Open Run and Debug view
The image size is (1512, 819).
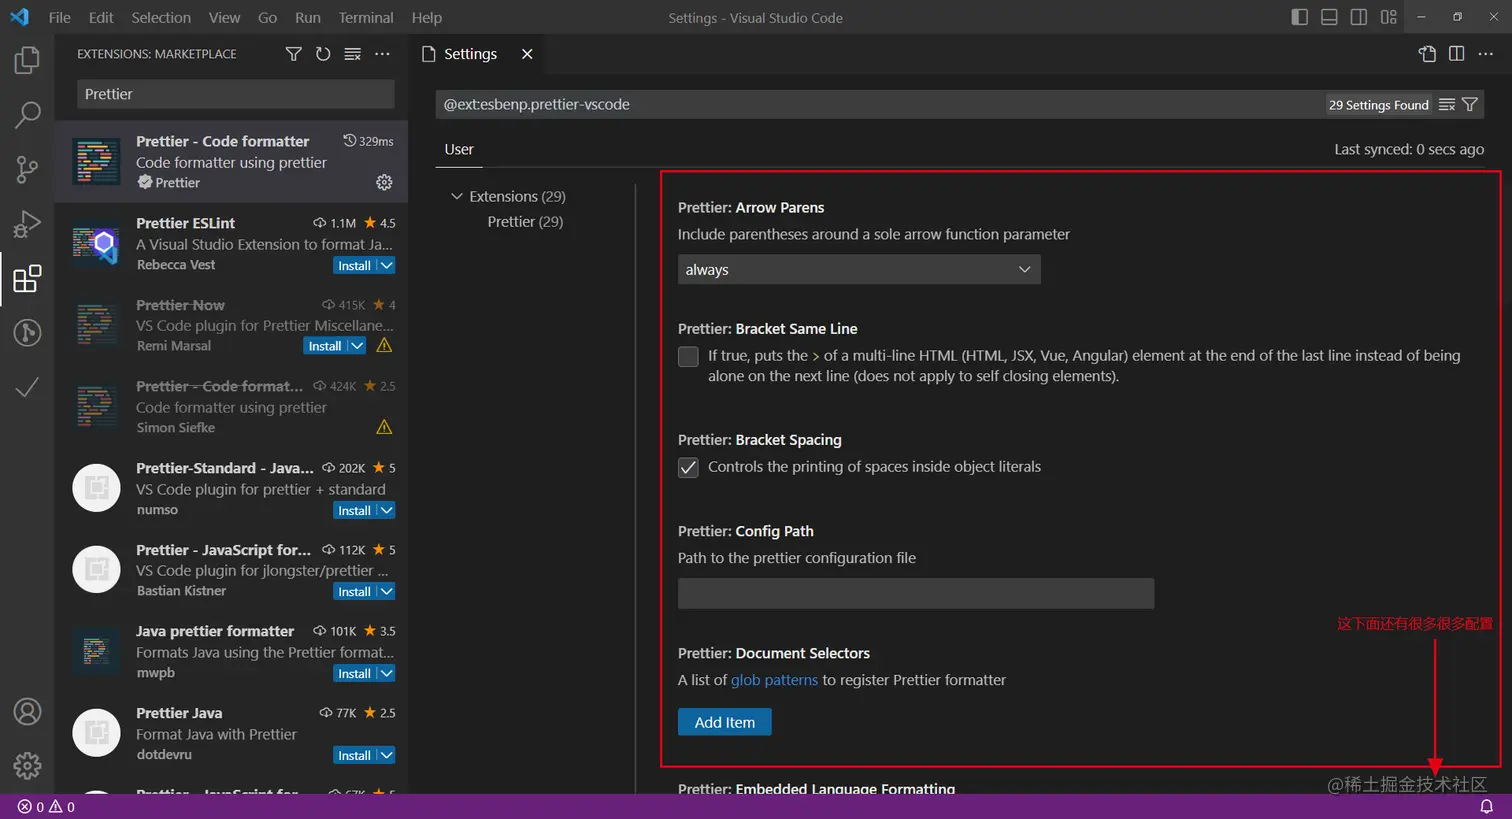click(x=27, y=223)
